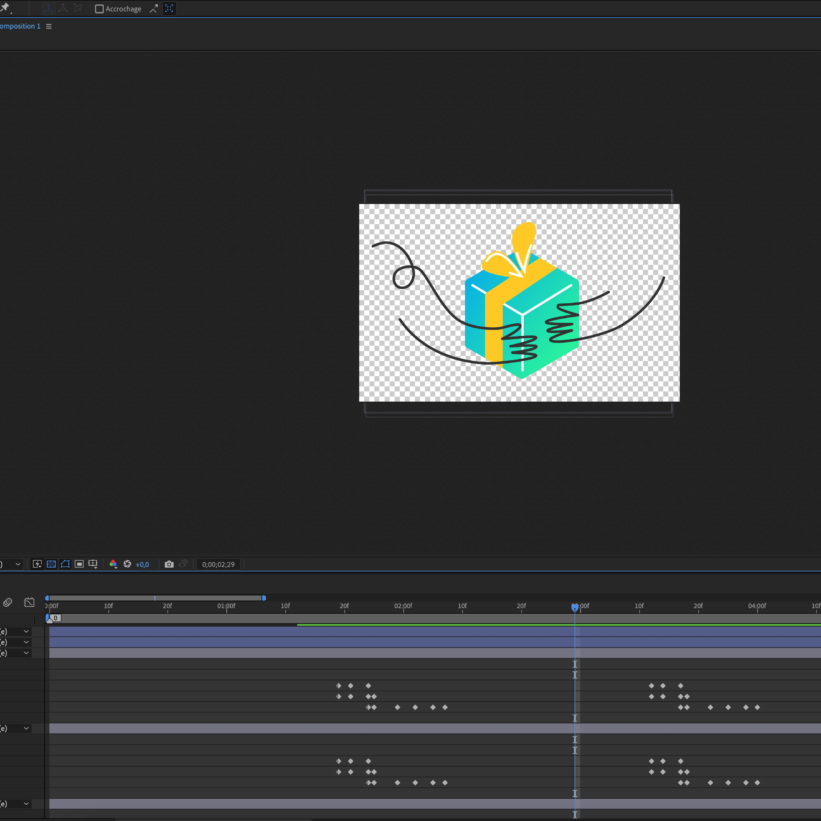821x821 pixels.
Task: Click the show channel RGB color icon
Action: pos(113,564)
